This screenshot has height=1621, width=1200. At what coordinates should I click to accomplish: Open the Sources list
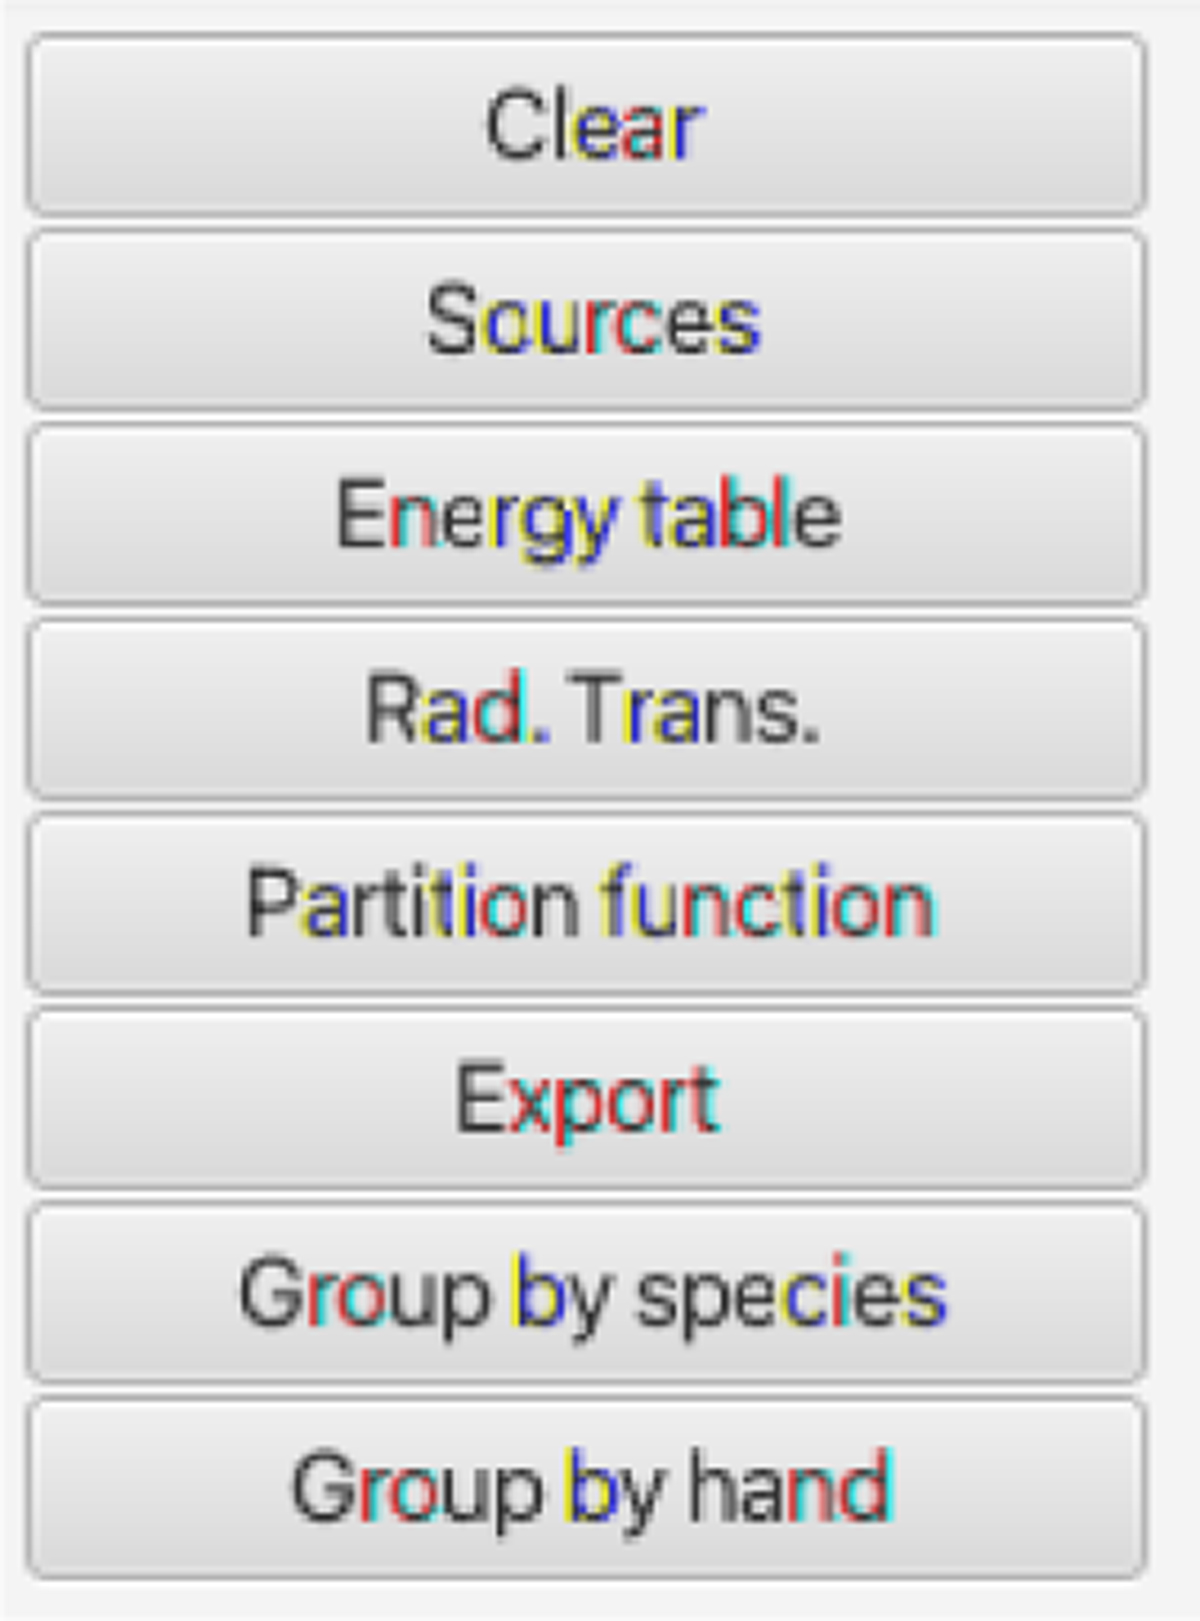pos(587,320)
